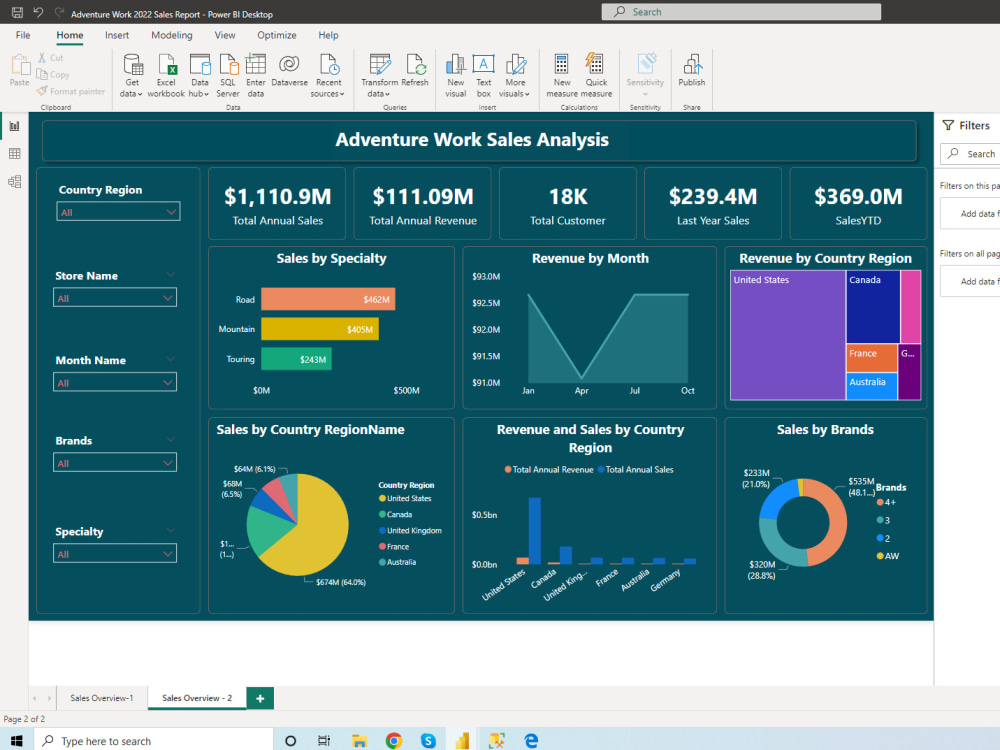Open Google Chrome from the taskbar
The image size is (1000, 750).
coord(393,740)
